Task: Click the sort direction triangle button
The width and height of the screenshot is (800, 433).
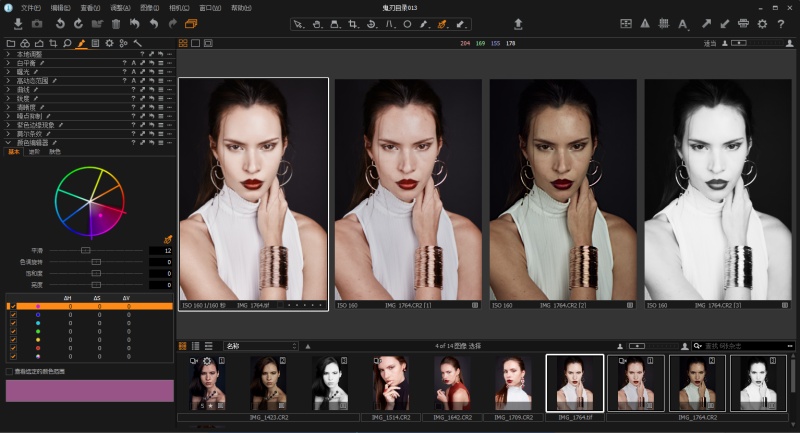Action: (308, 346)
